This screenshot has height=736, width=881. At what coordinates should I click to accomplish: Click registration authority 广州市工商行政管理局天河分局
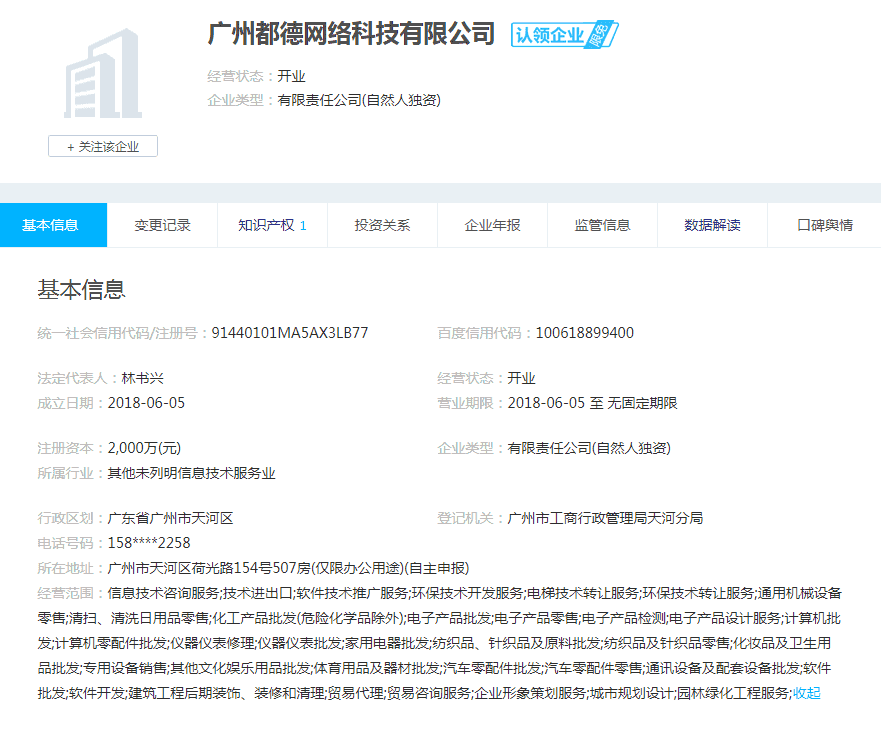[x=606, y=518]
